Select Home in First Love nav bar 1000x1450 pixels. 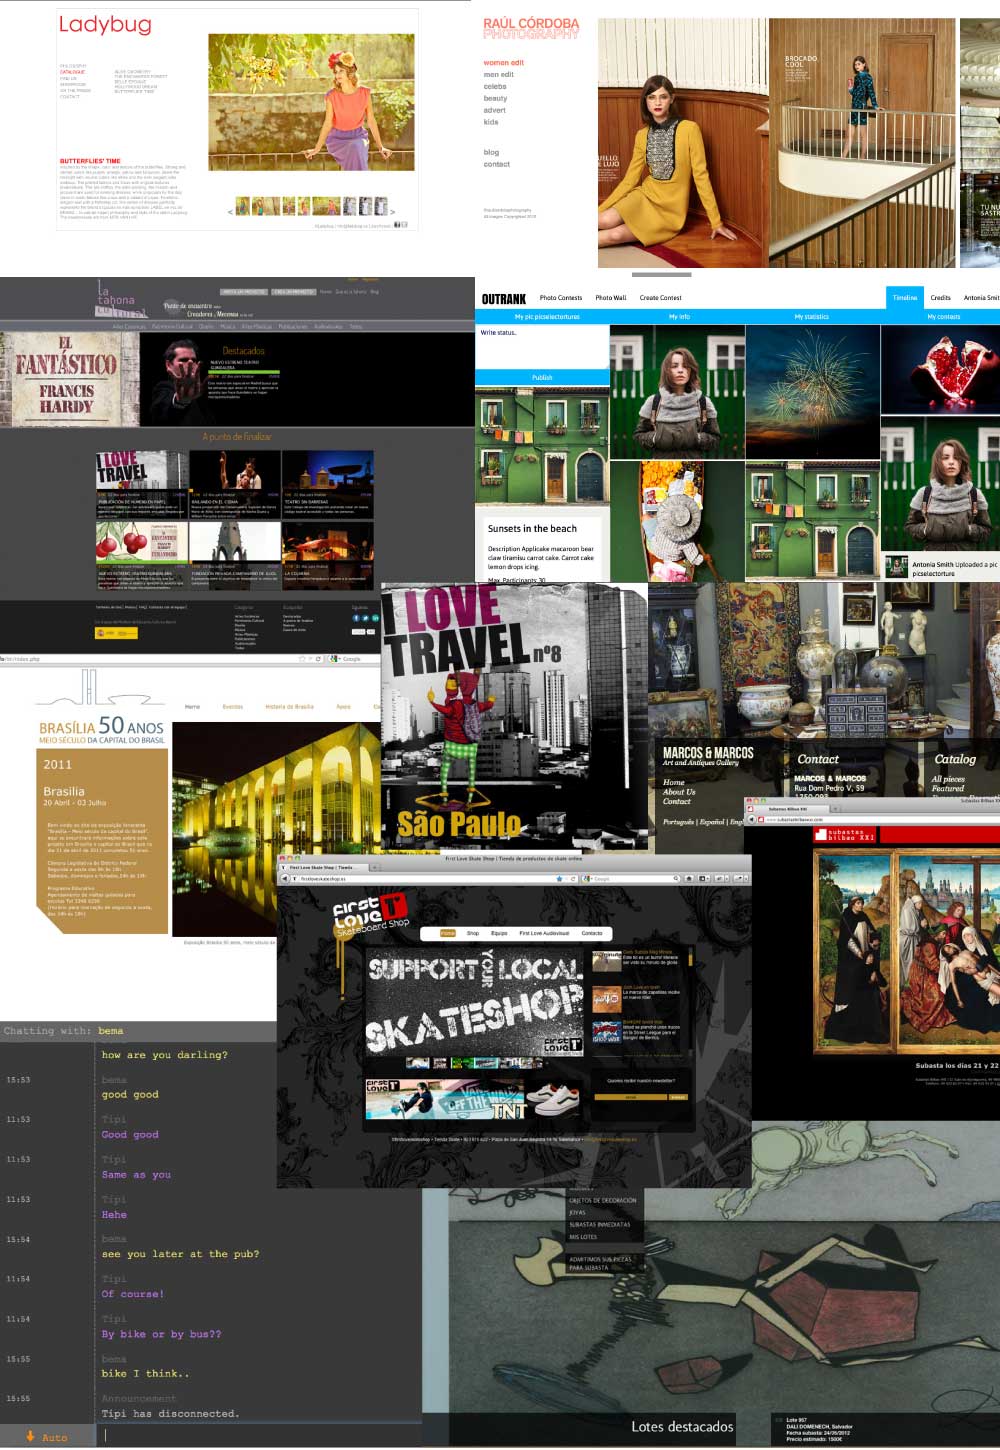[448, 933]
